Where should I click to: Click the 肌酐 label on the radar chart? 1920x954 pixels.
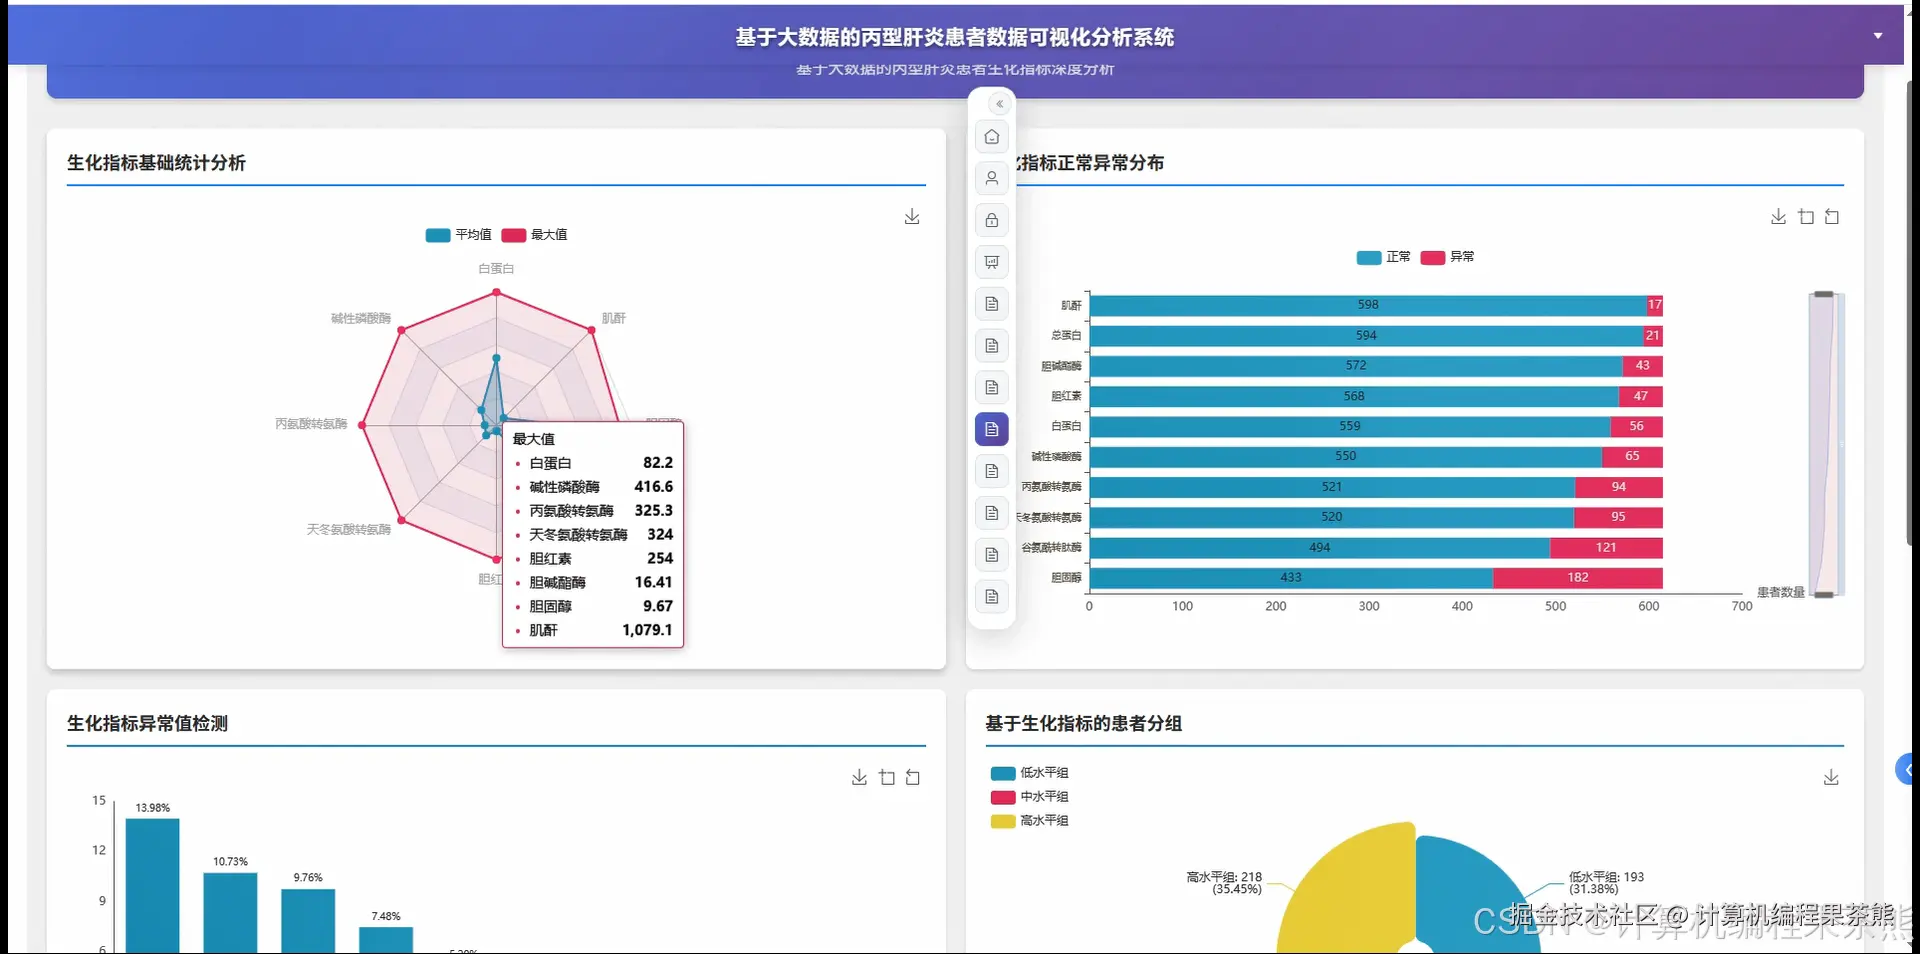coord(614,318)
